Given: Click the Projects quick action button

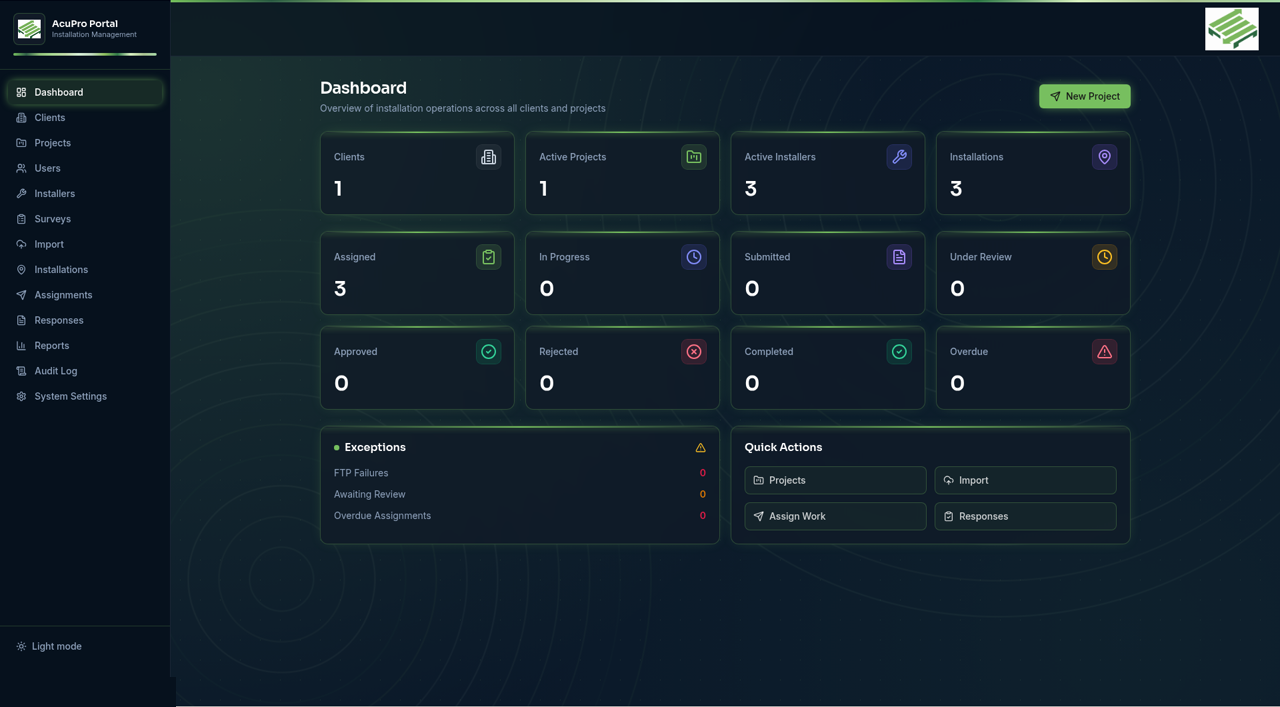Looking at the screenshot, I should [x=835, y=480].
